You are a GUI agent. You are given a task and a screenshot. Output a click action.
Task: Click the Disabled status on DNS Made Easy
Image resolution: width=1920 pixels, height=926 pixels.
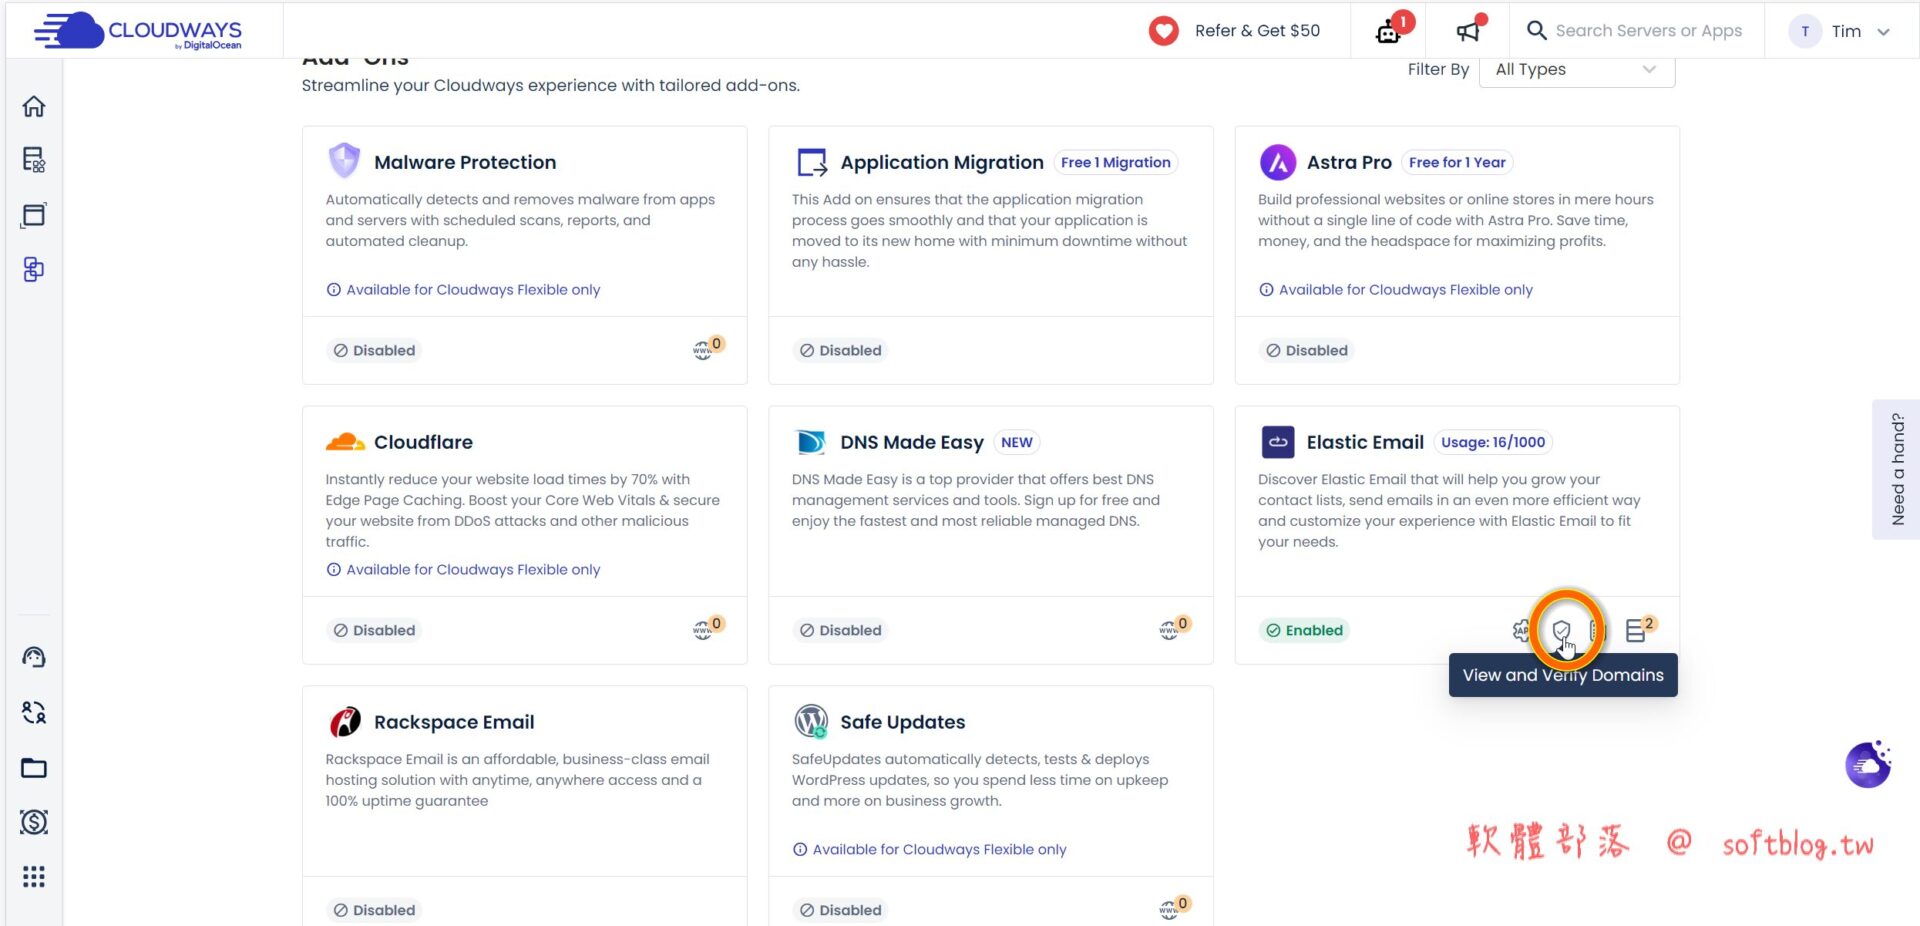pos(840,630)
